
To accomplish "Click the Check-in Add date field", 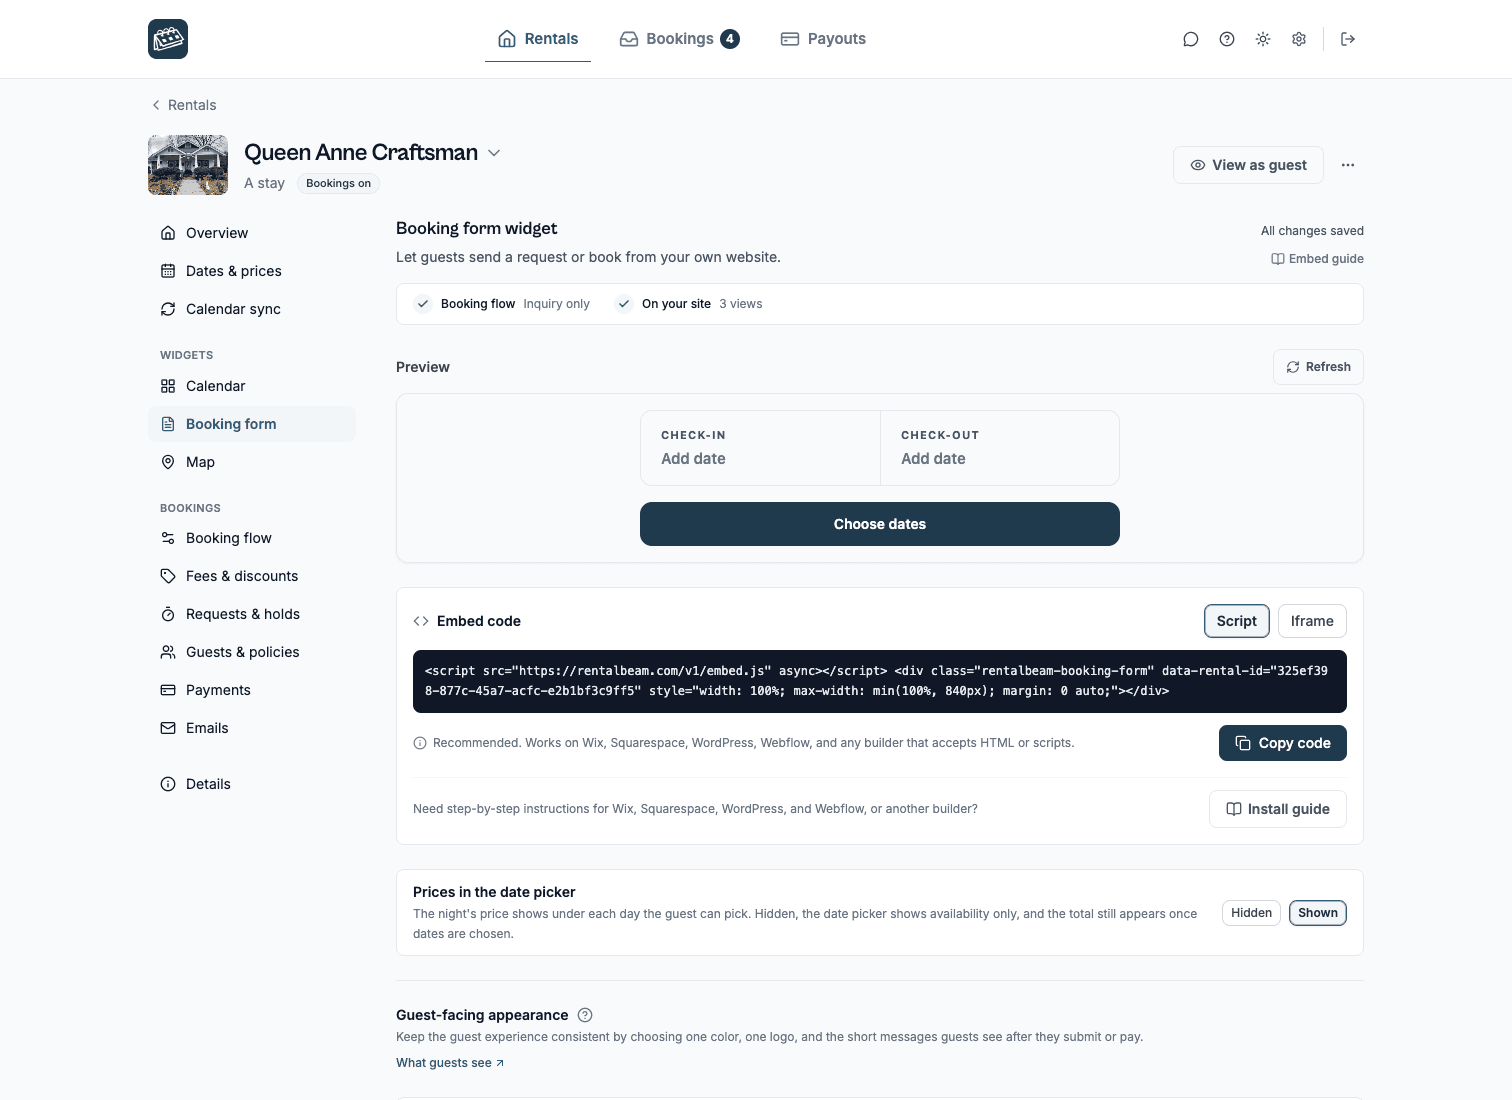I will (760, 448).
